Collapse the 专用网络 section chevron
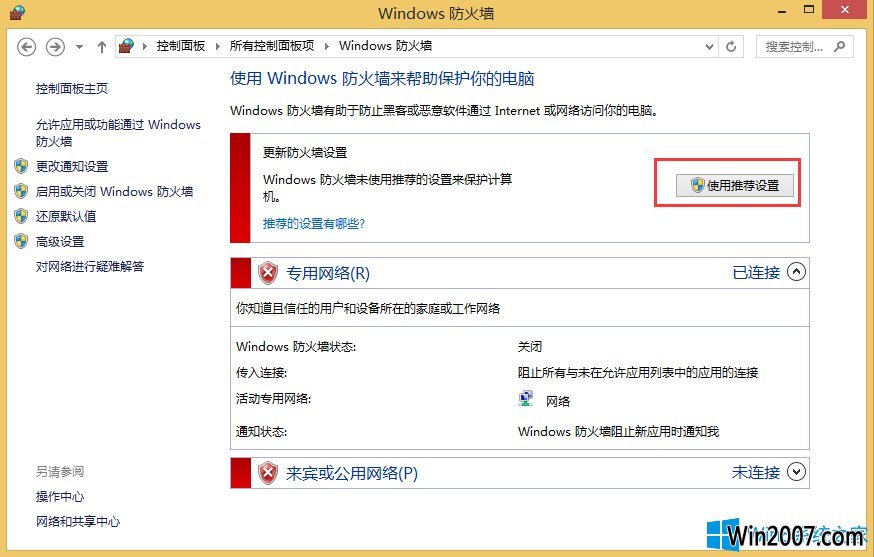Image resolution: width=874 pixels, height=557 pixels. (x=796, y=272)
